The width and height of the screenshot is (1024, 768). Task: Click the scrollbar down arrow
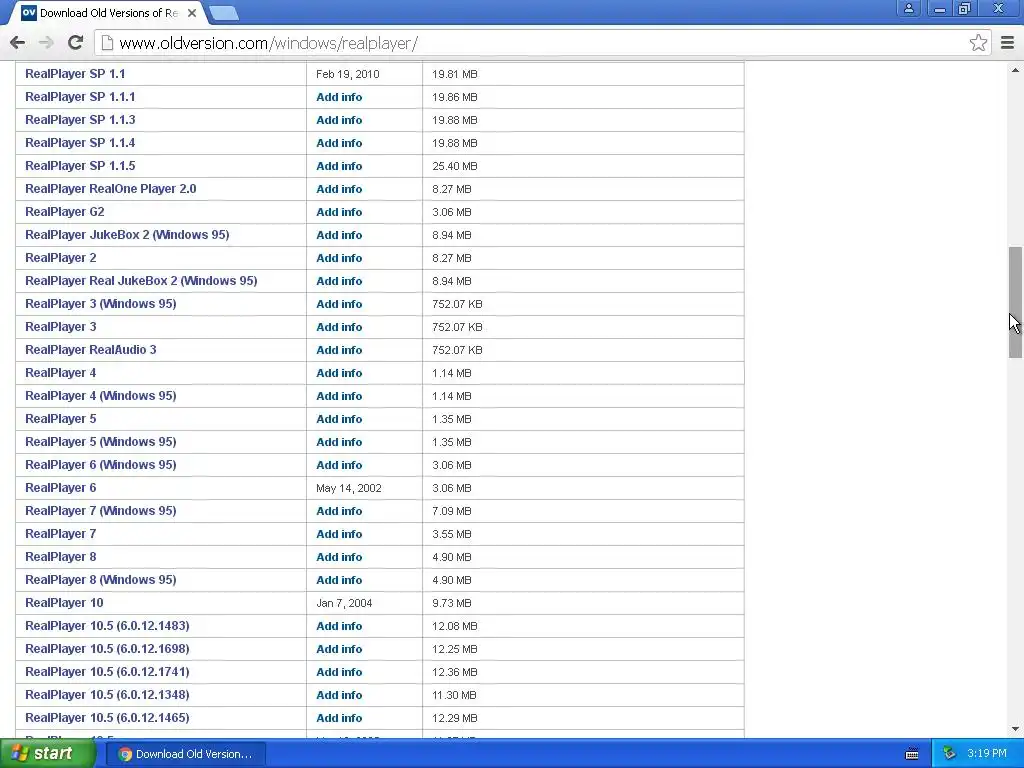click(x=1015, y=729)
